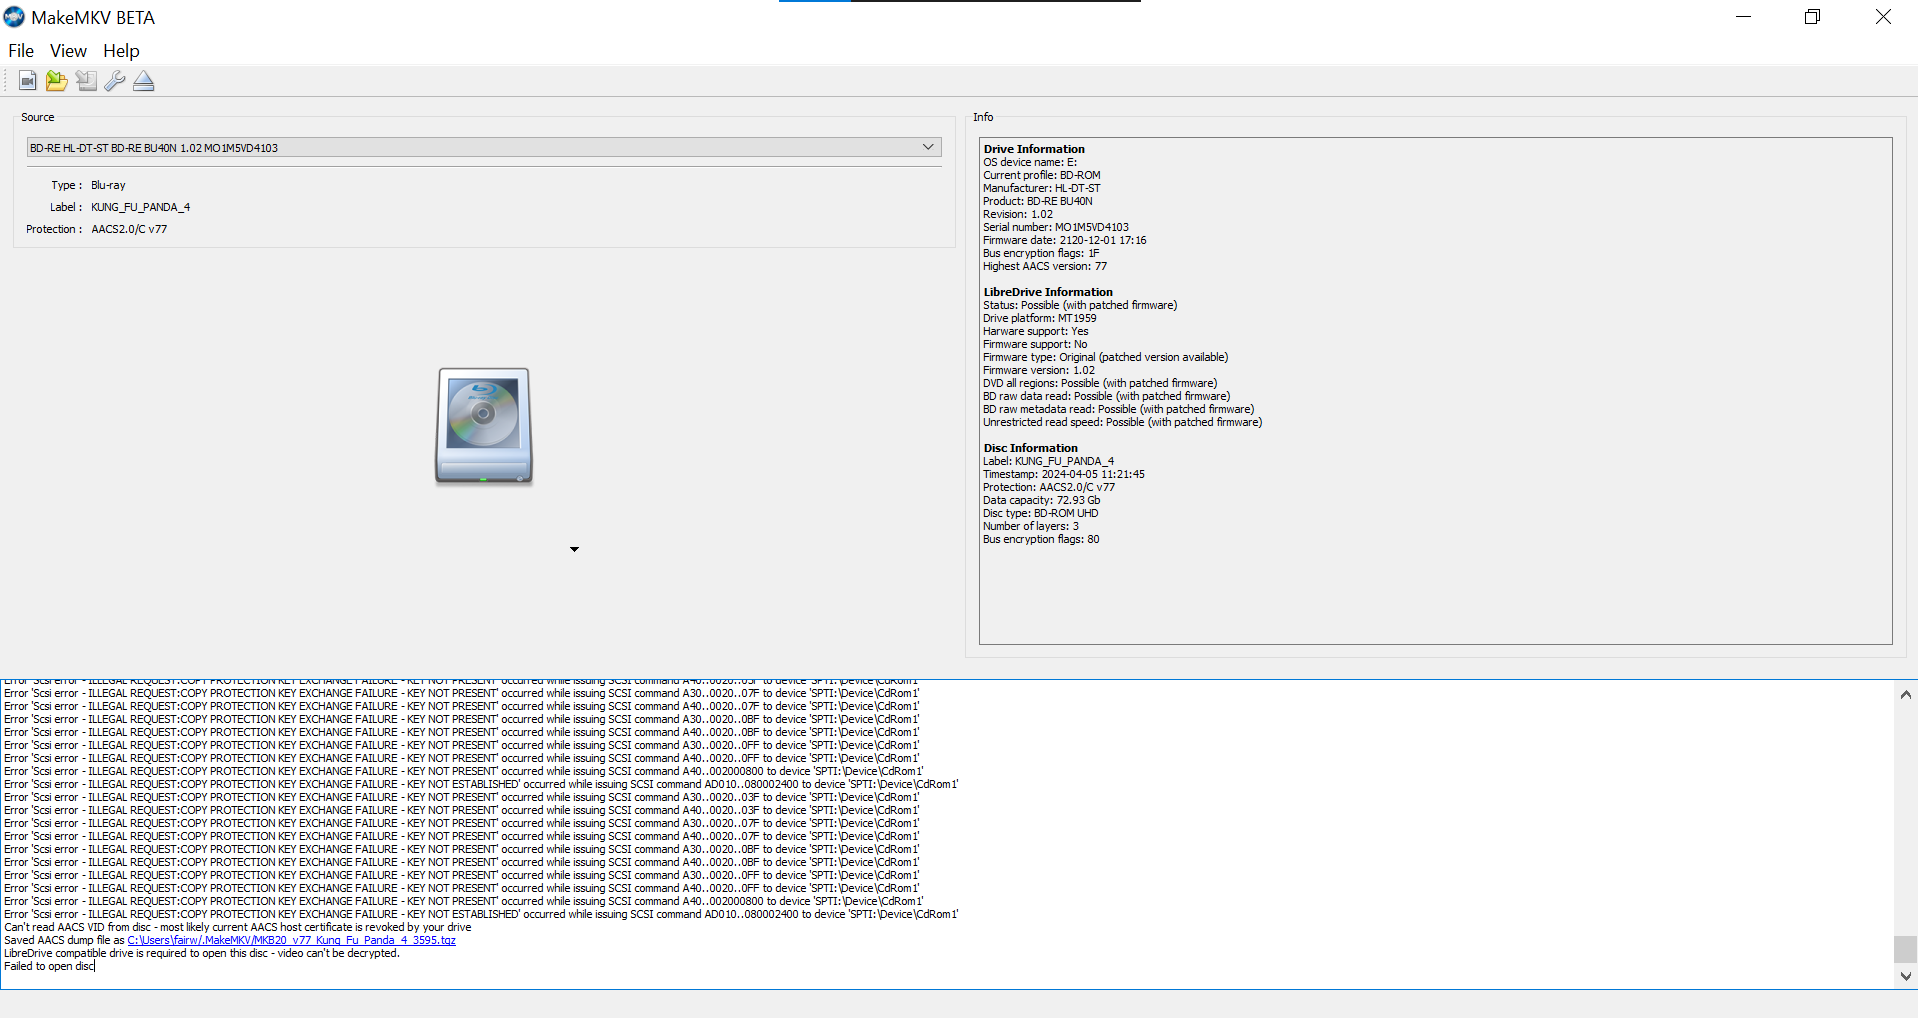Click the Drive Information heading text
The width and height of the screenshot is (1918, 1018).
1034,149
